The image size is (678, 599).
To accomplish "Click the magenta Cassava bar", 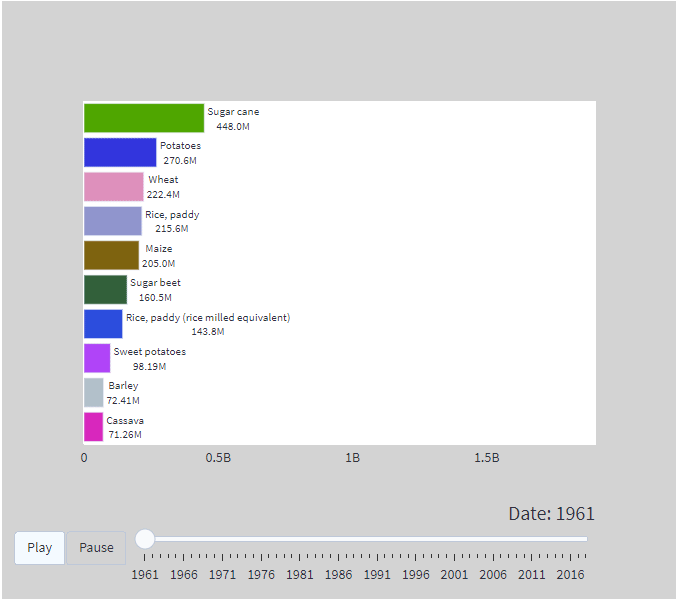I will click(x=93, y=426).
